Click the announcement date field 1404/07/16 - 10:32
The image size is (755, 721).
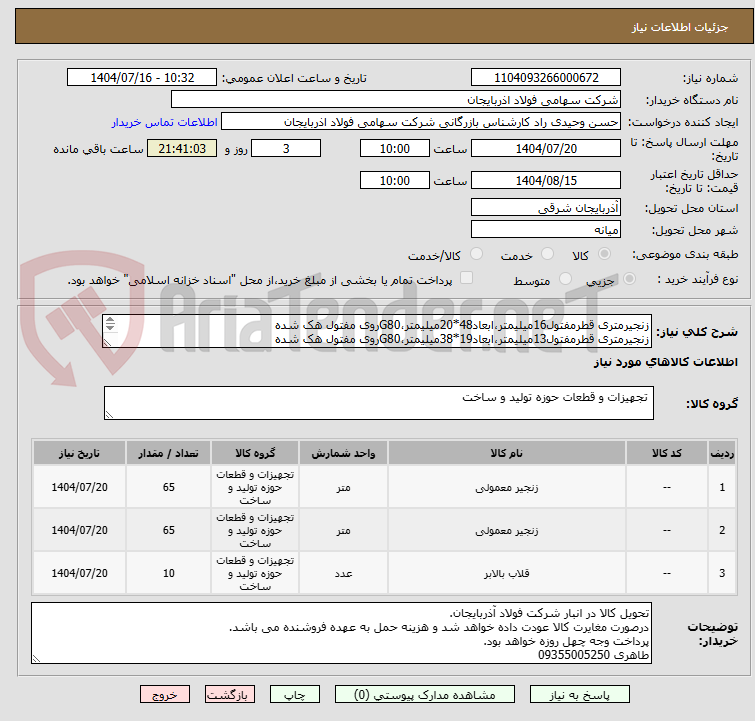click(142, 78)
